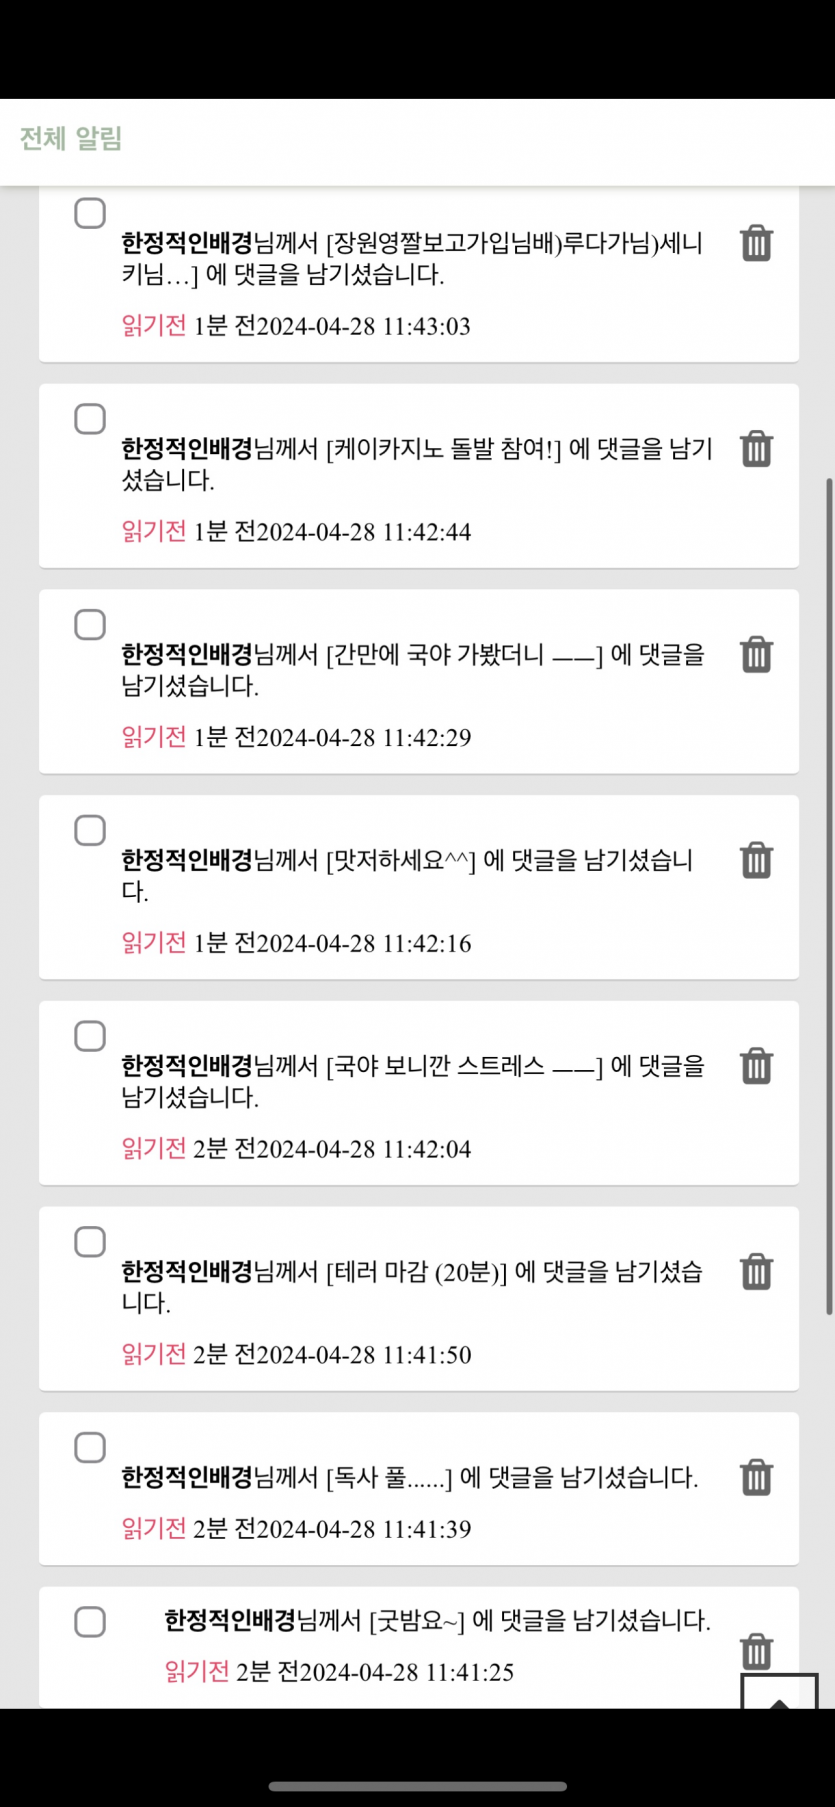Trash the 독사 풀 notification
835x1807 pixels.
[756, 1477]
